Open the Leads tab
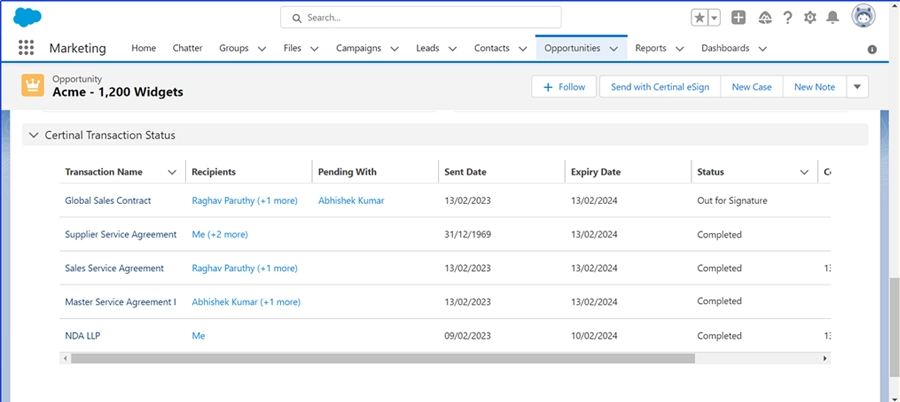900x402 pixels. tap(428, 48)
